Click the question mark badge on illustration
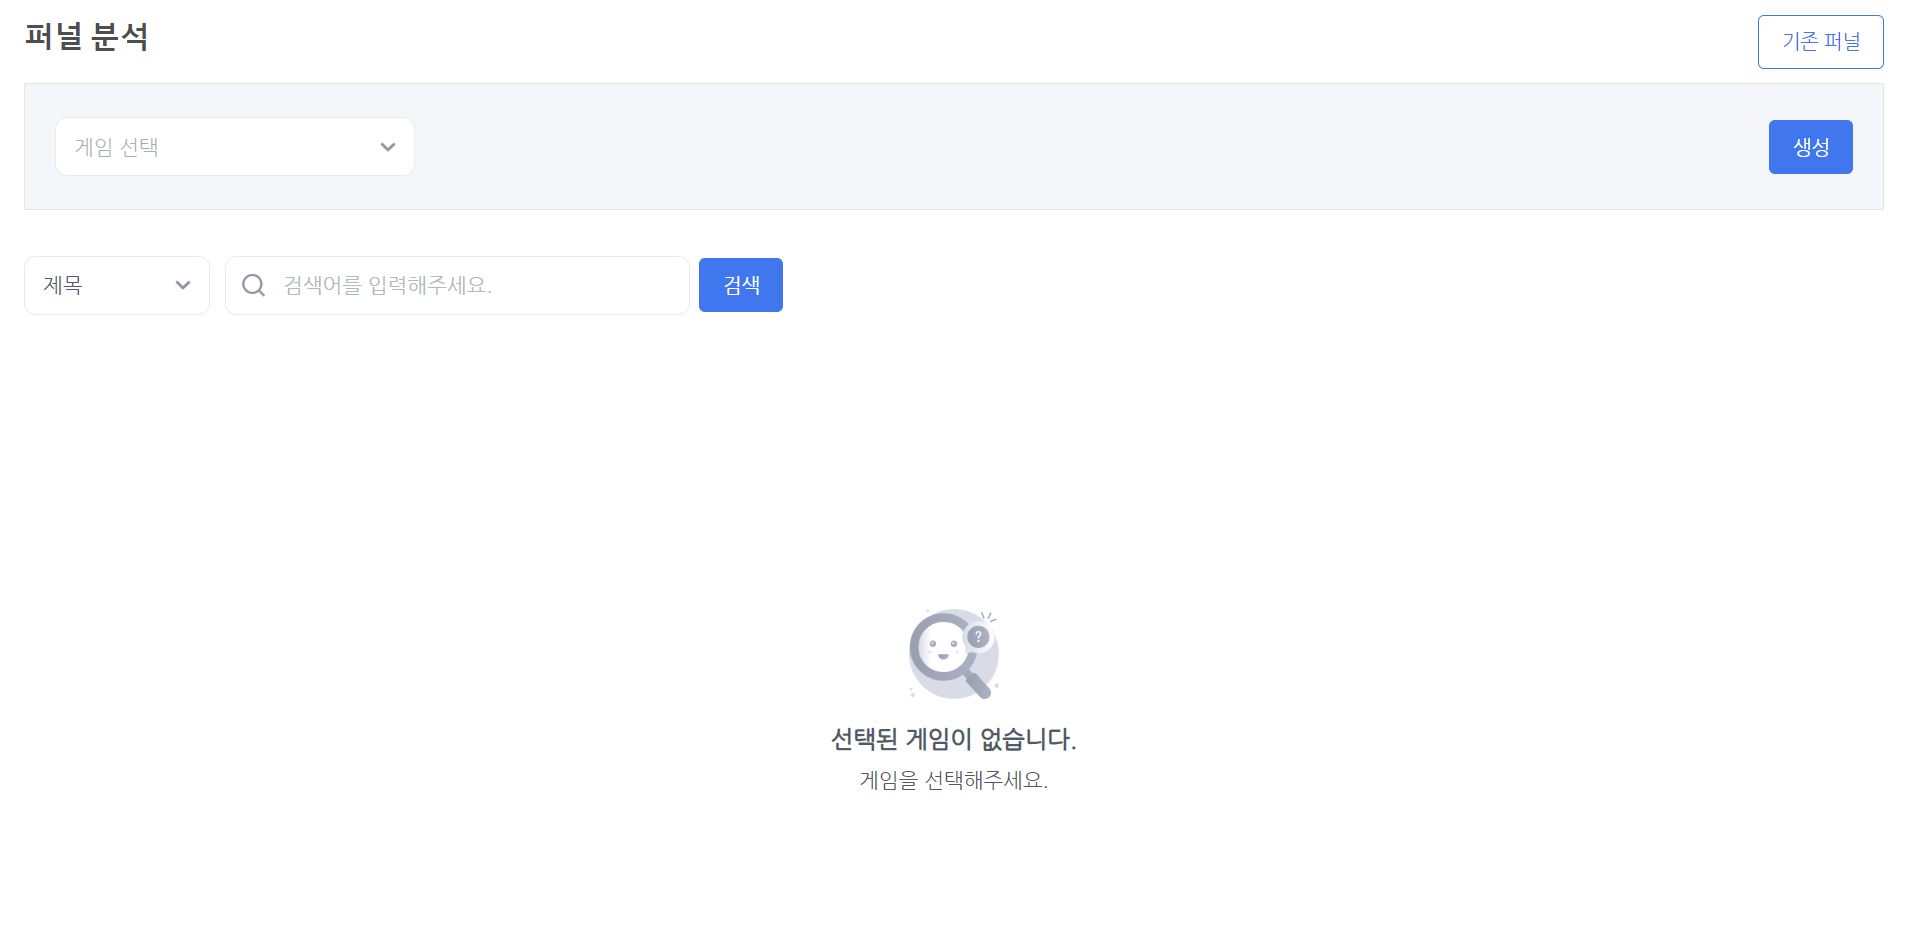The height and width of the screenshot is (946, 1909). 978,637
